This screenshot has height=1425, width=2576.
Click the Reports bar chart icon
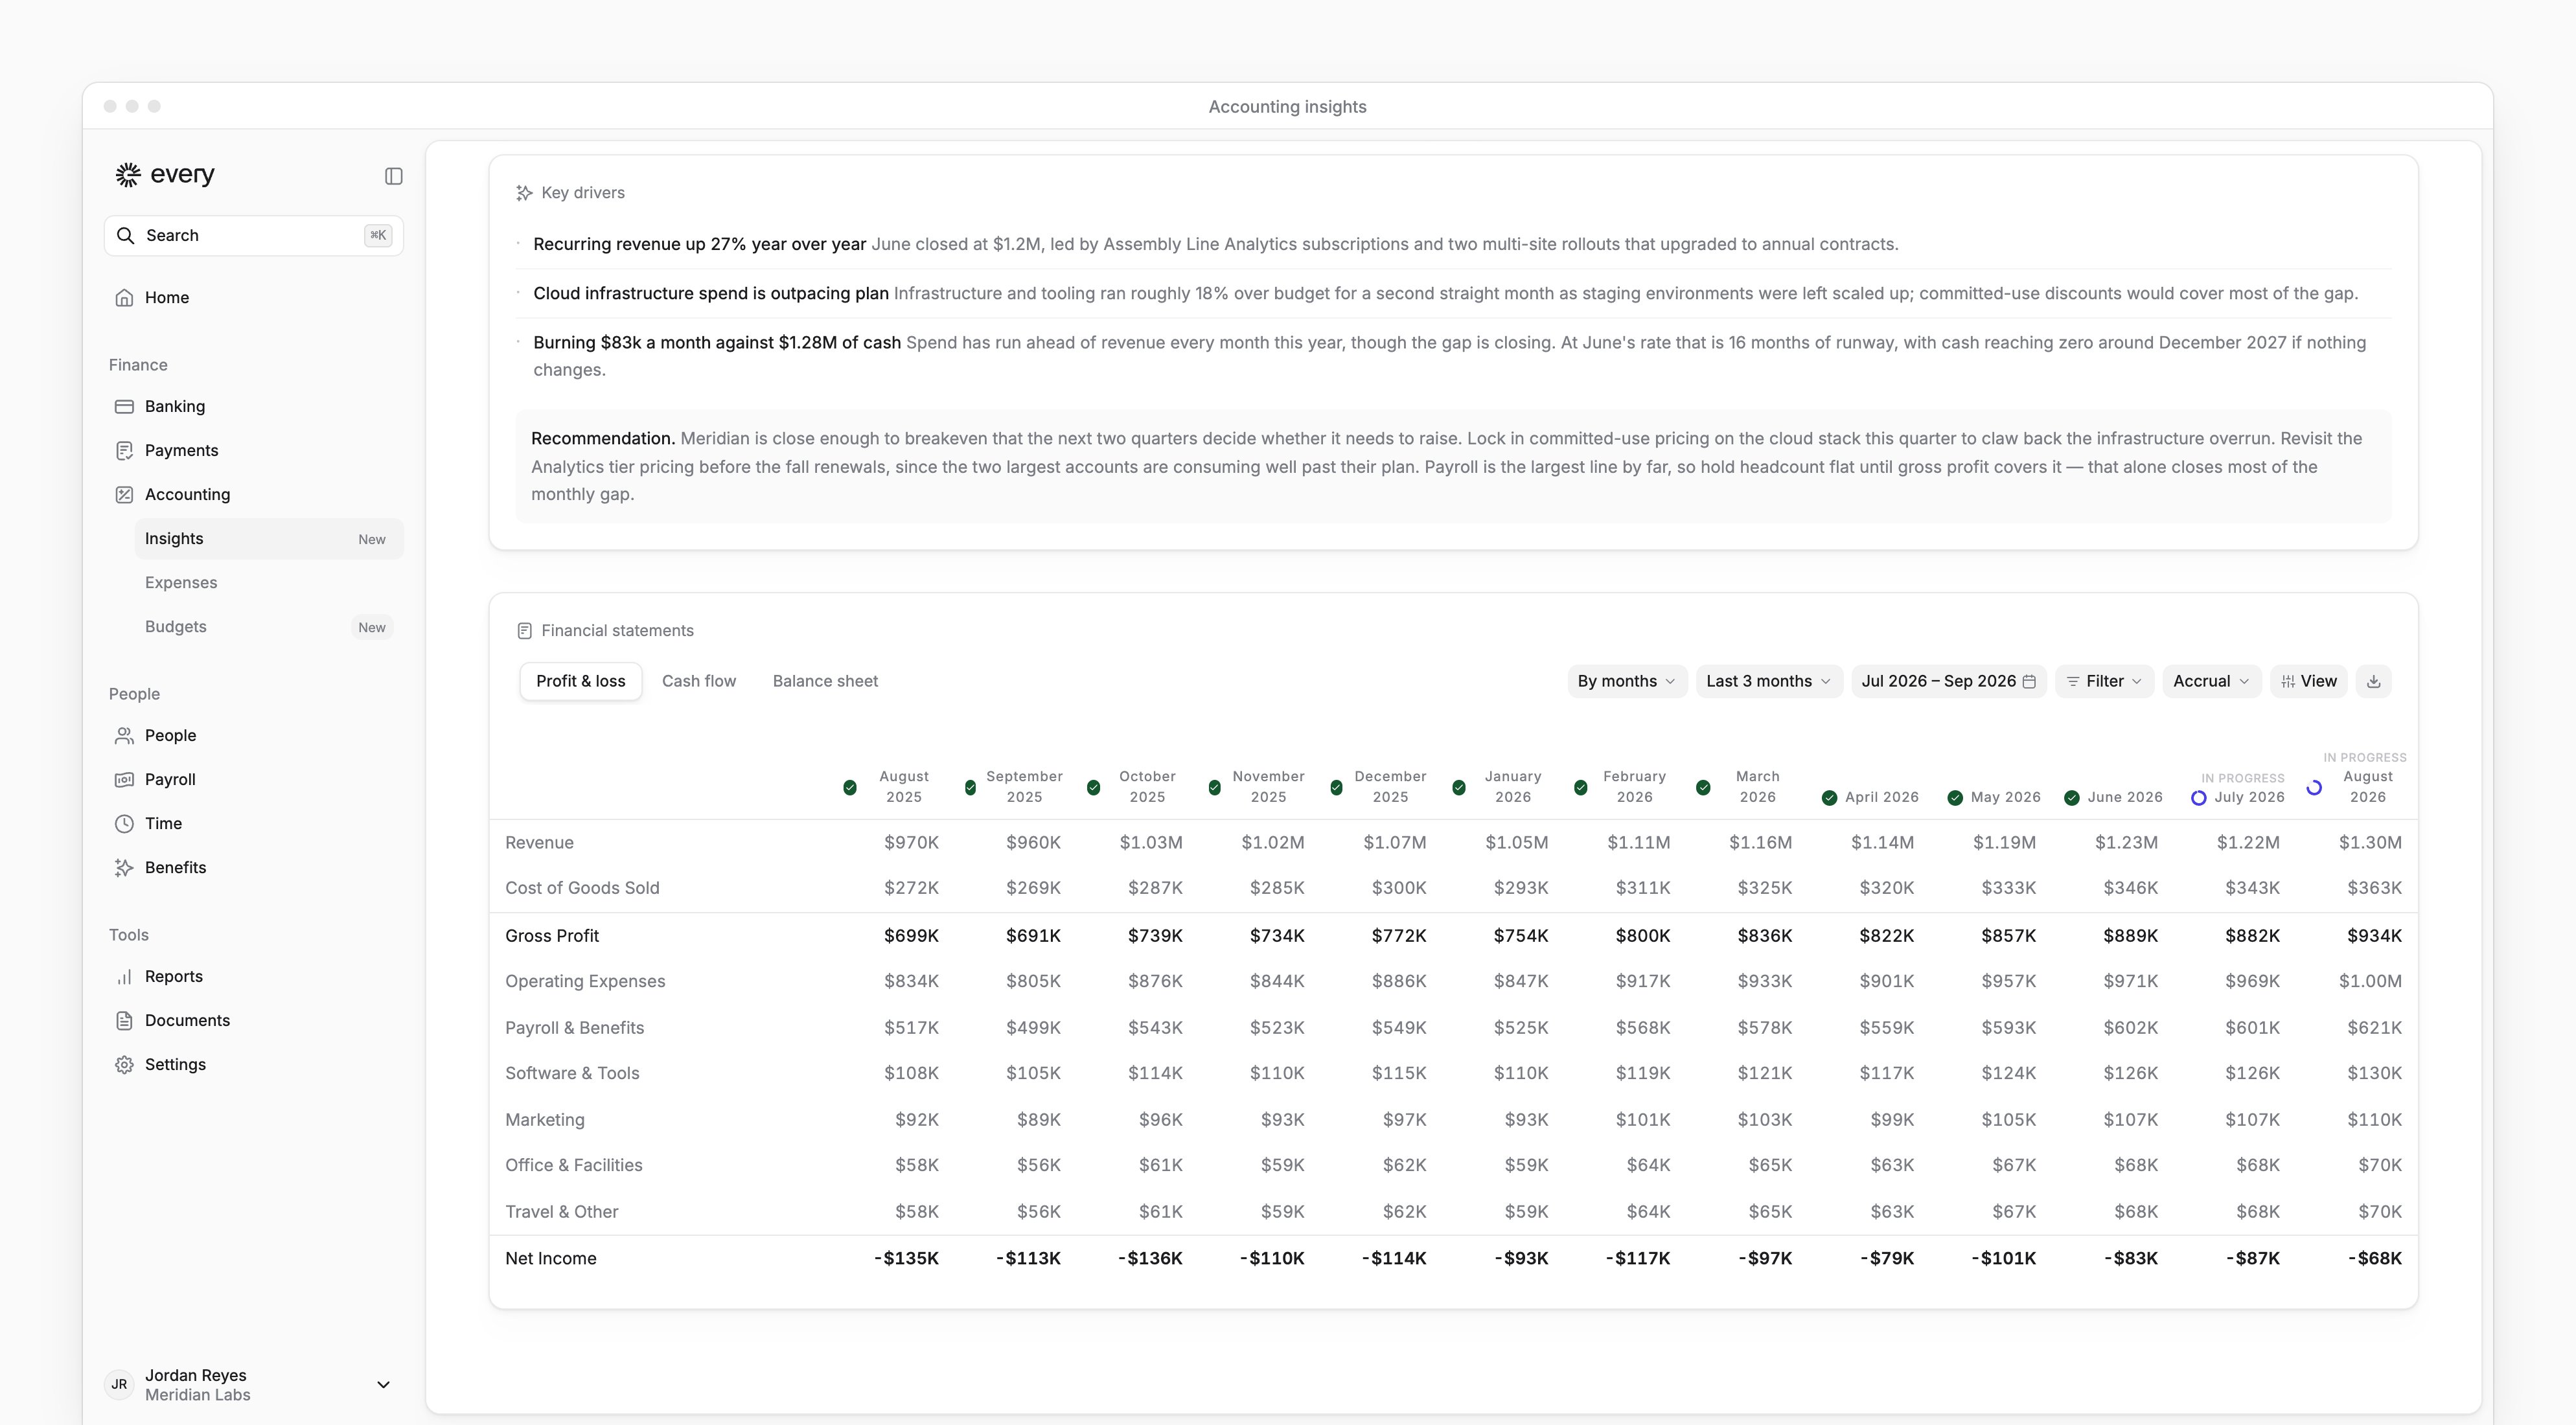[124, 977]
